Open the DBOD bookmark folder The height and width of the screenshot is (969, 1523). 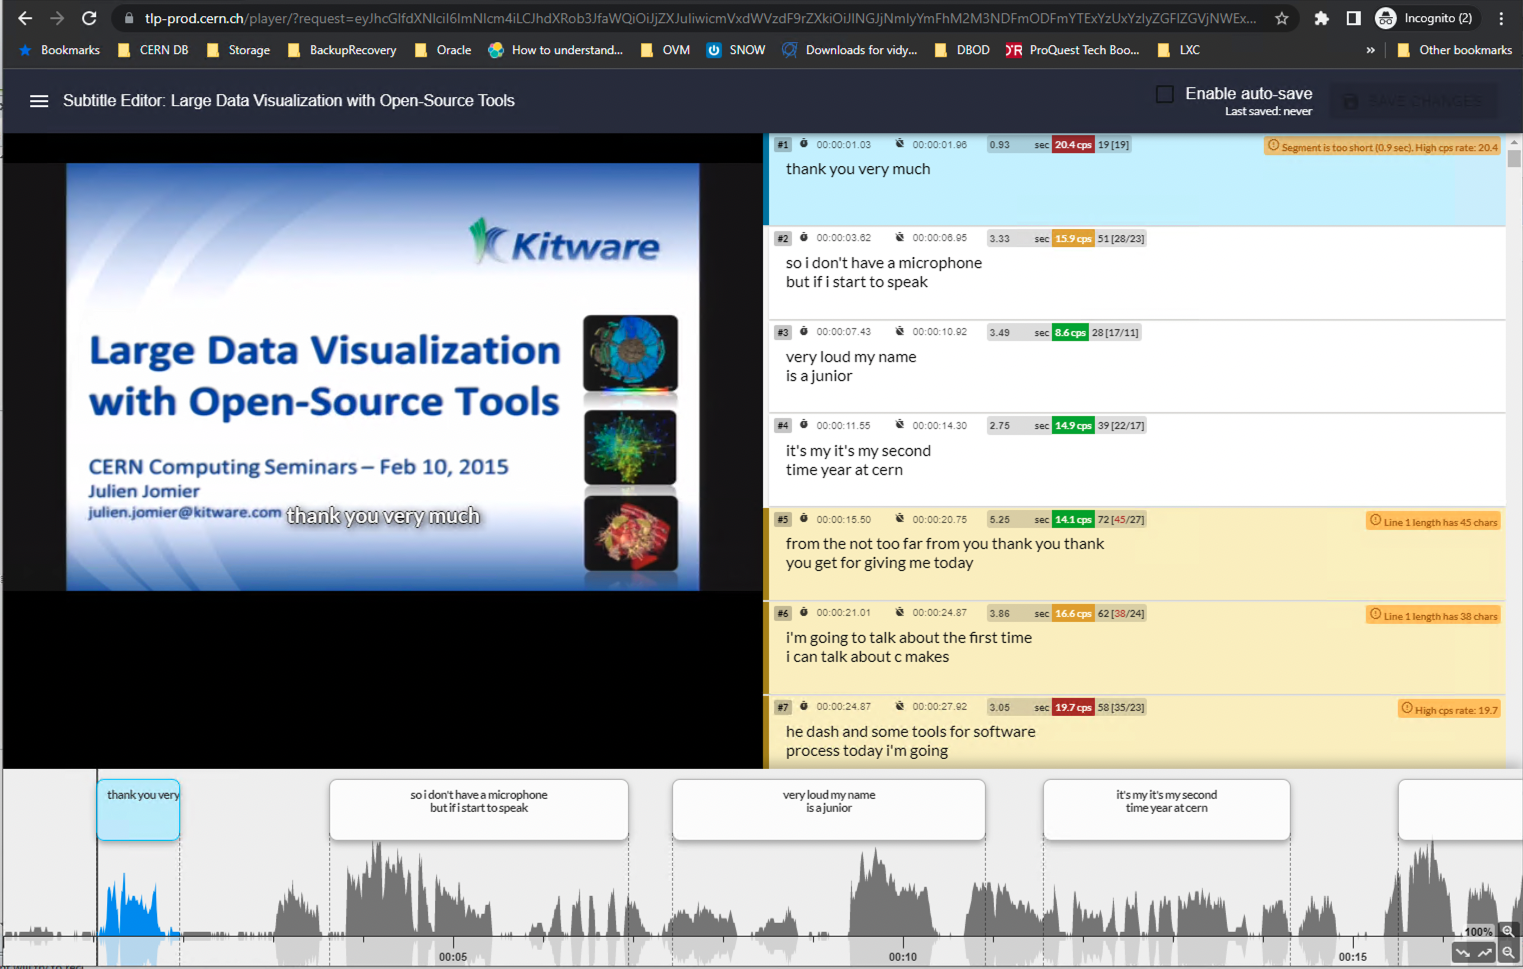point(962,50)
